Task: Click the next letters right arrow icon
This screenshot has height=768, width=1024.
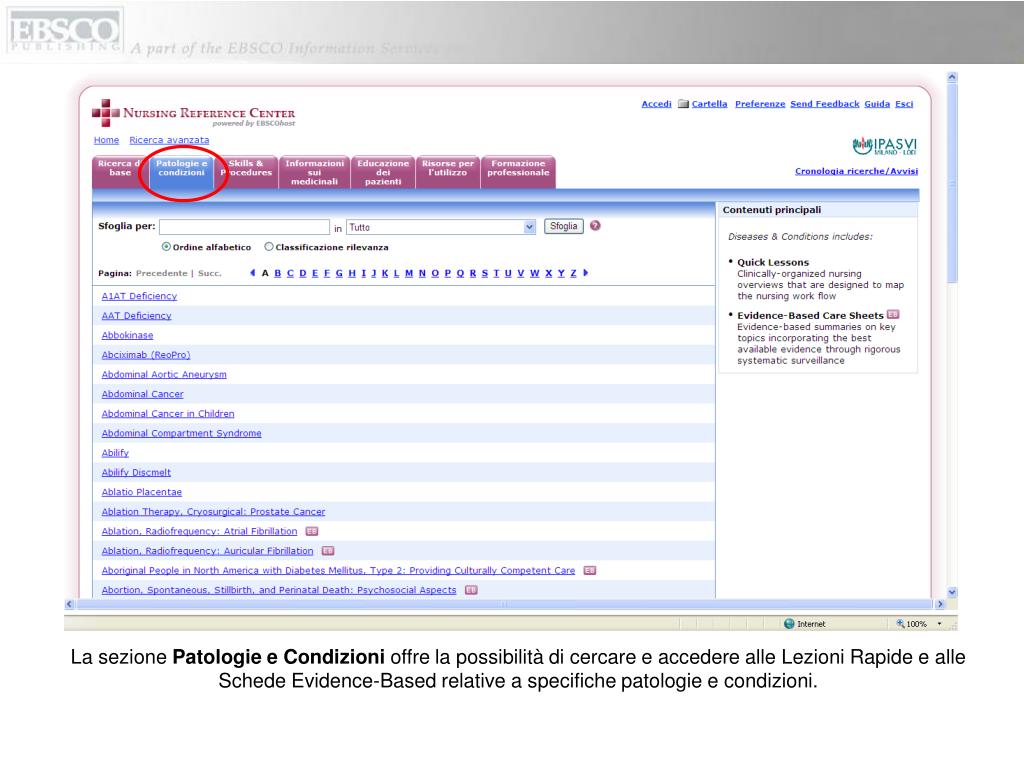Action: tap(586, 273)
